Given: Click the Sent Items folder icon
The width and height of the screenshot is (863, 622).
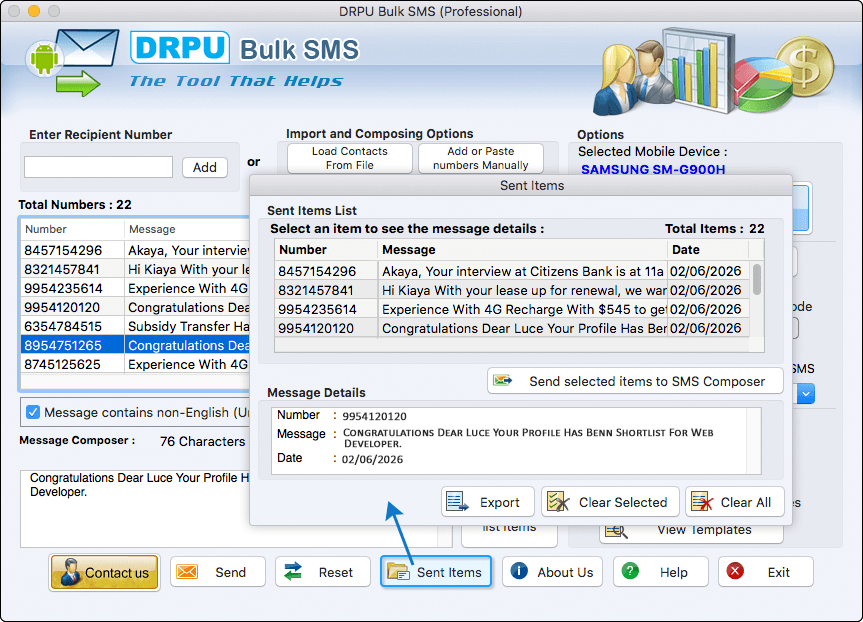Looking at the screenshot, I should coord(398,572).
